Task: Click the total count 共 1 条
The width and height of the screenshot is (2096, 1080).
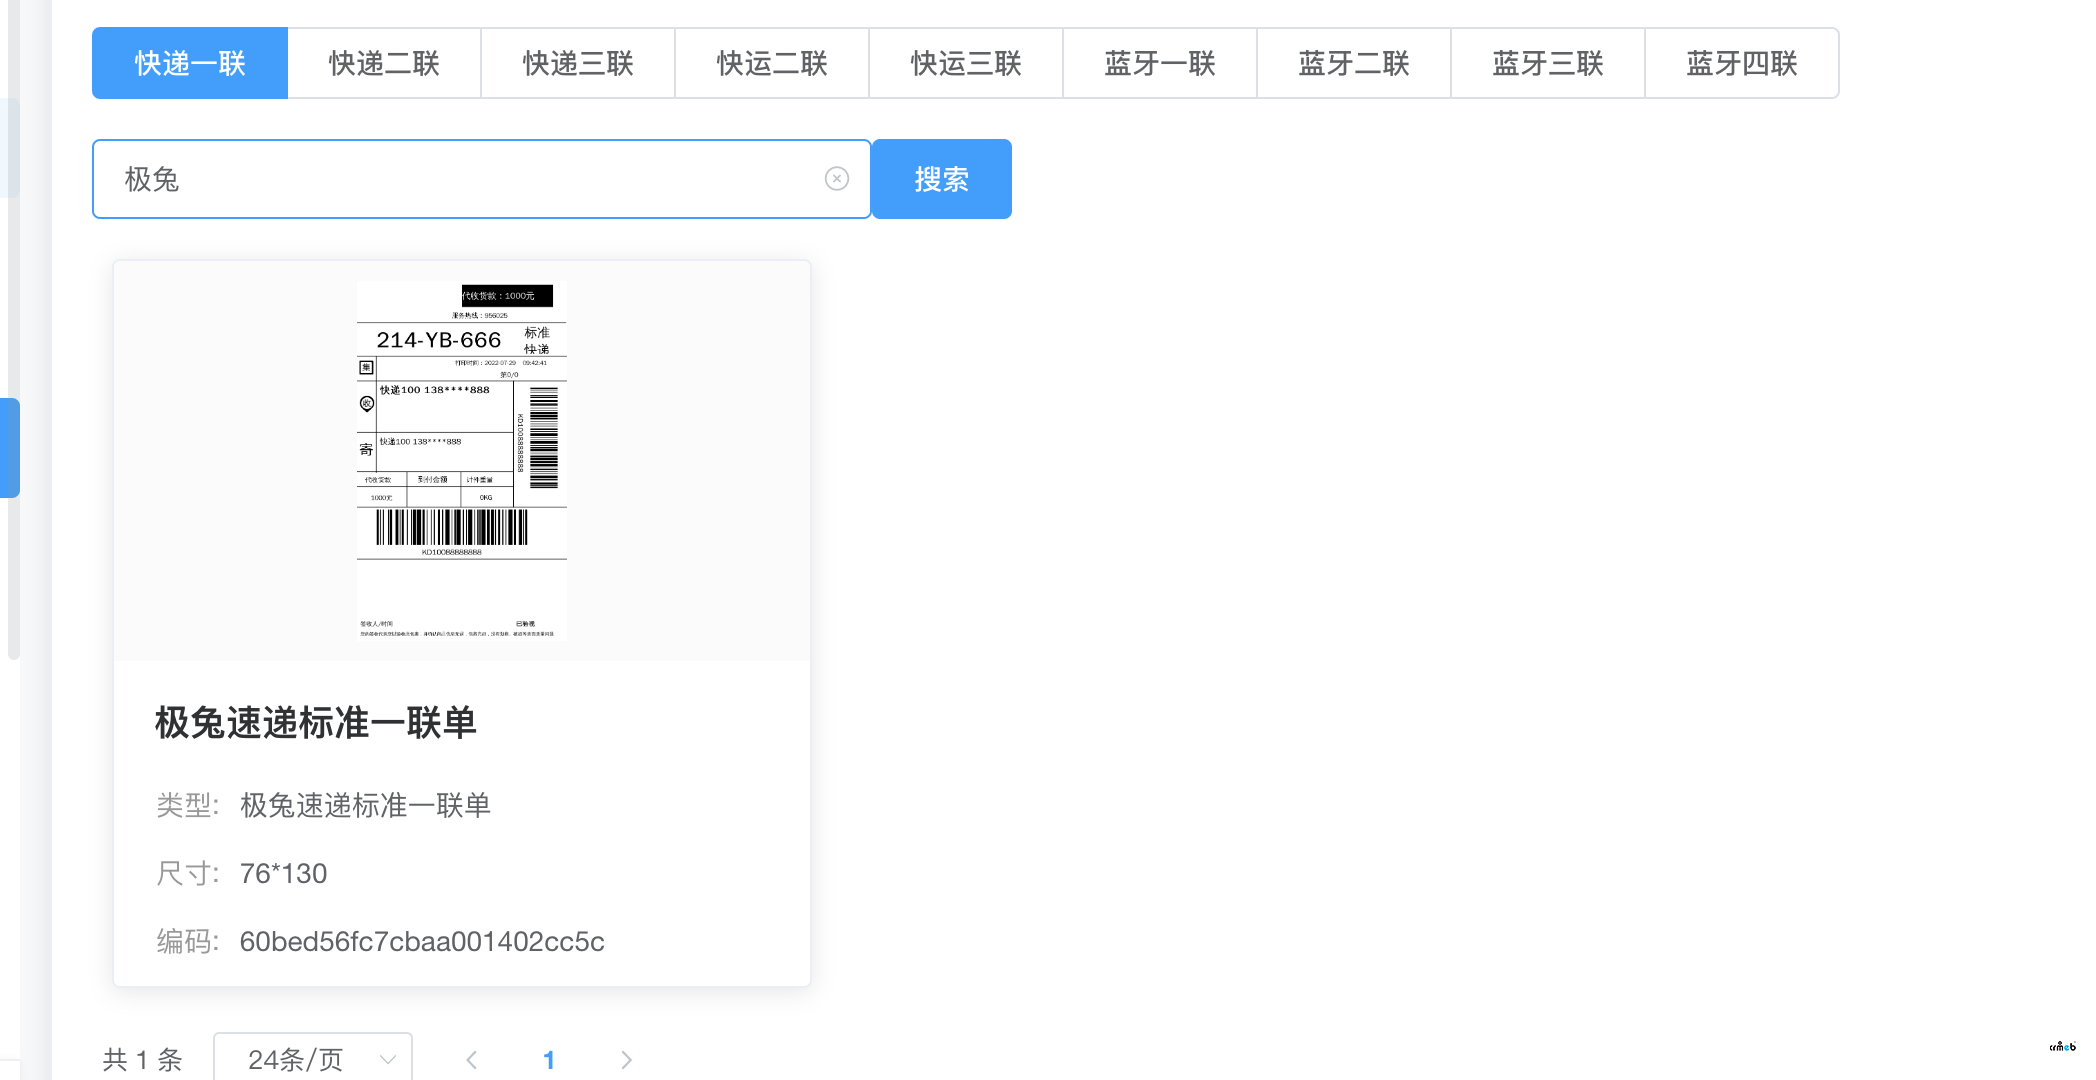Action: [142, 1059]
